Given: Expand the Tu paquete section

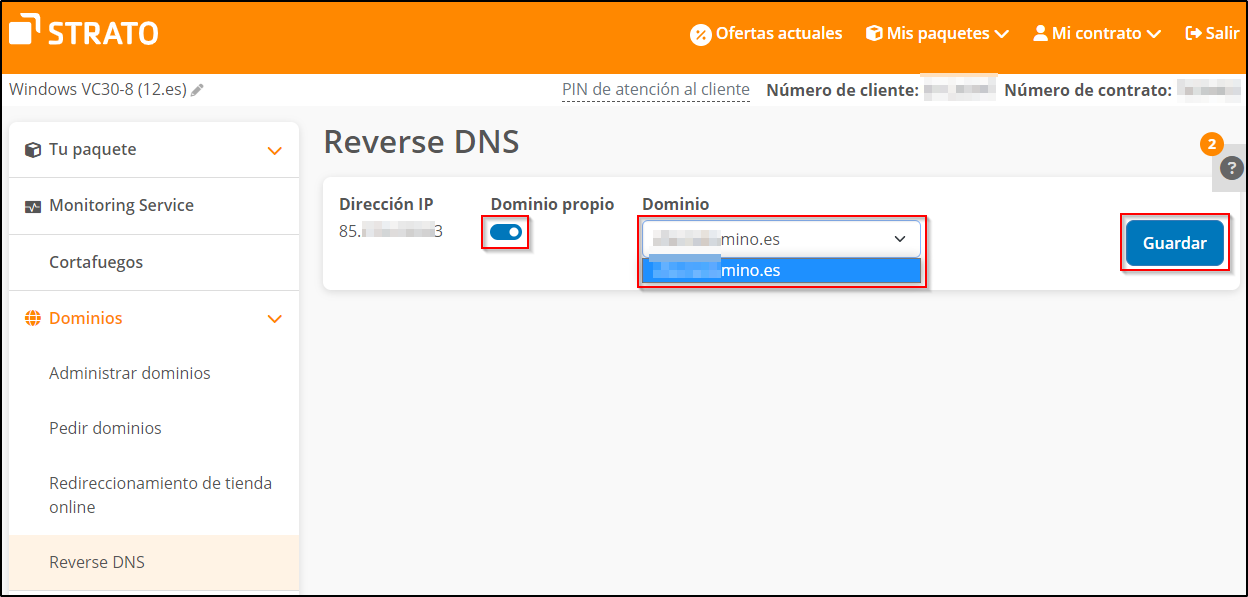Looking at the screenshot, I should click(x=275, y=148).
